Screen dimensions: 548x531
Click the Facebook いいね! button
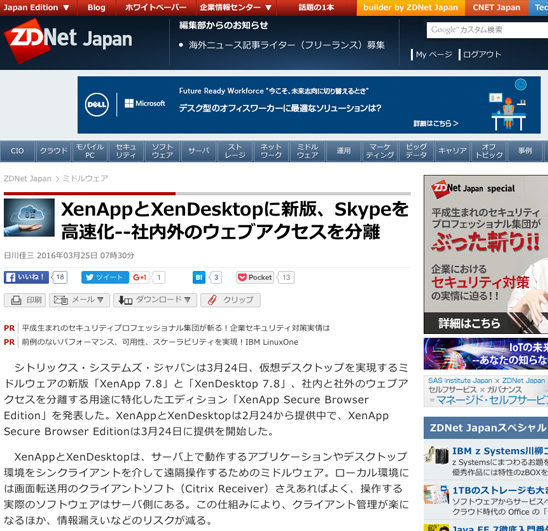click(x=26, y=277)
